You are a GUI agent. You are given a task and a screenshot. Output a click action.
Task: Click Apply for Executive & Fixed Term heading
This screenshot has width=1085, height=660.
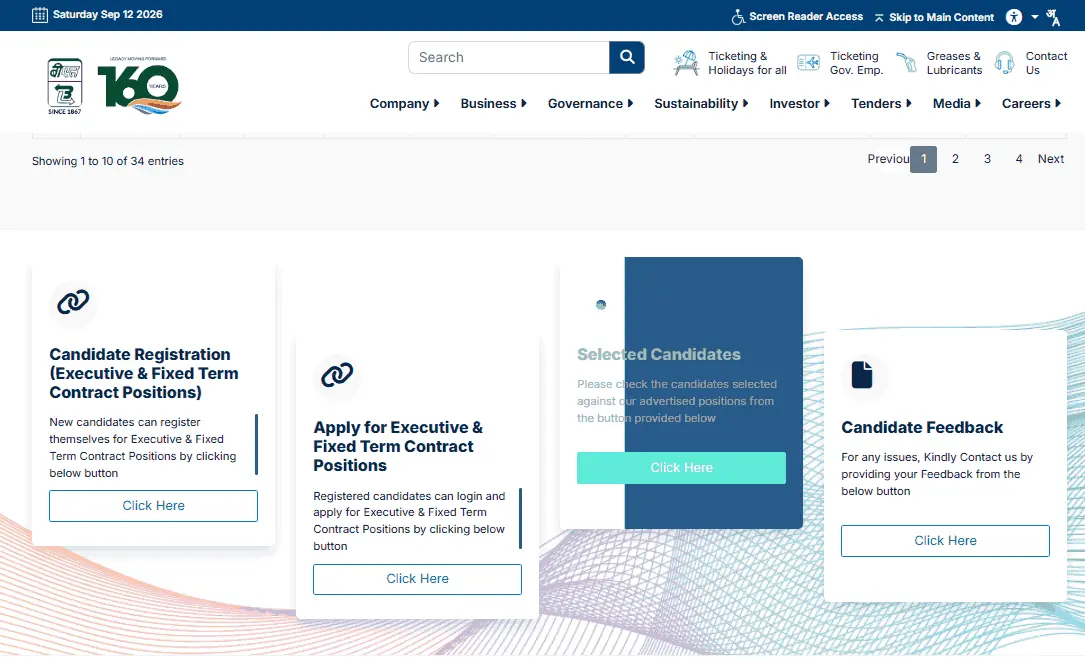398,446
